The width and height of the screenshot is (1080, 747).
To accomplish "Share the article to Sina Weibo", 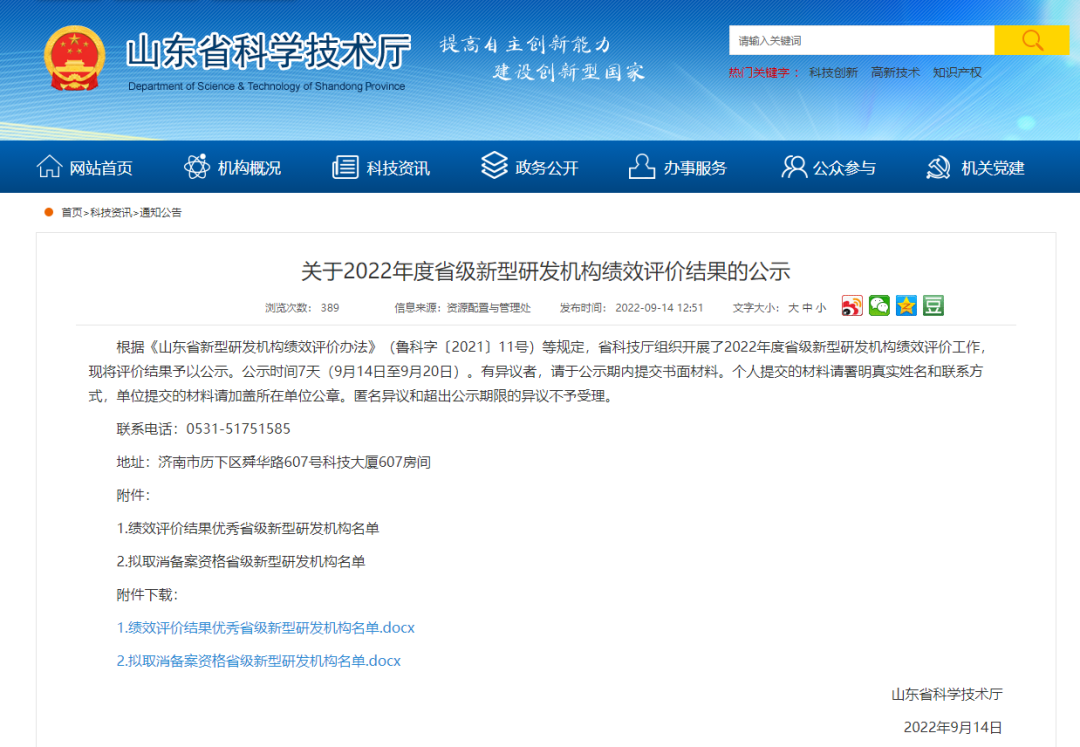I will (x=852, y=306).
